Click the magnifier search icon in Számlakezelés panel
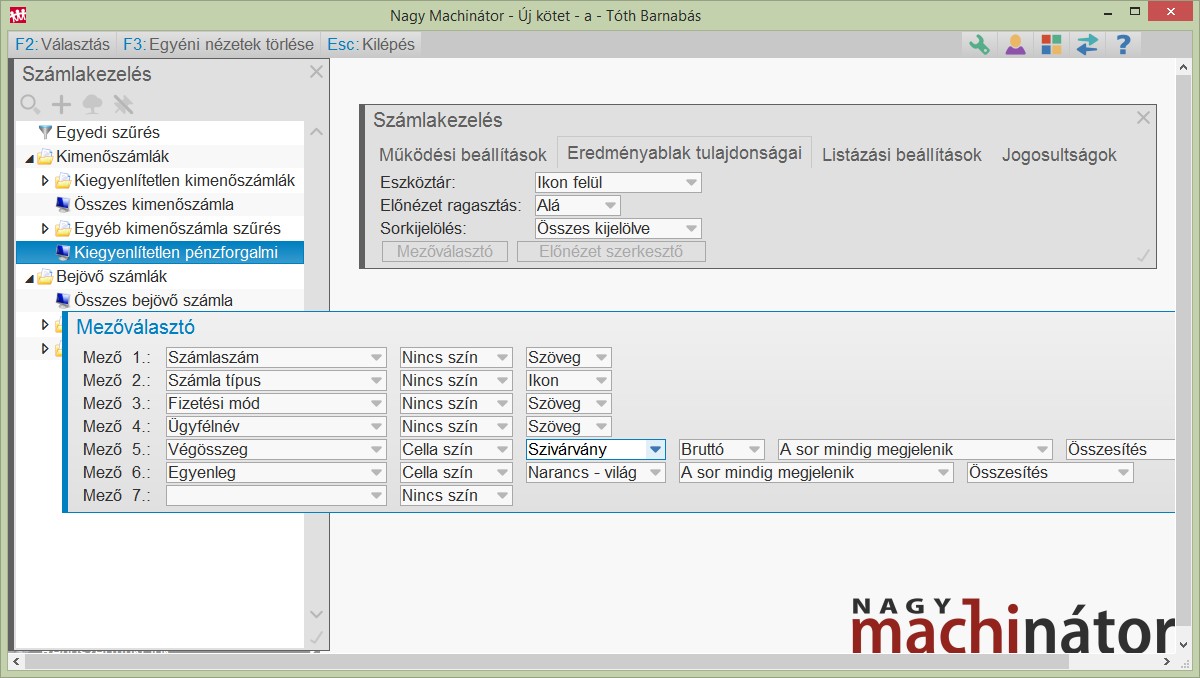This screenshot has height=678, width=1200. point(31,104)
